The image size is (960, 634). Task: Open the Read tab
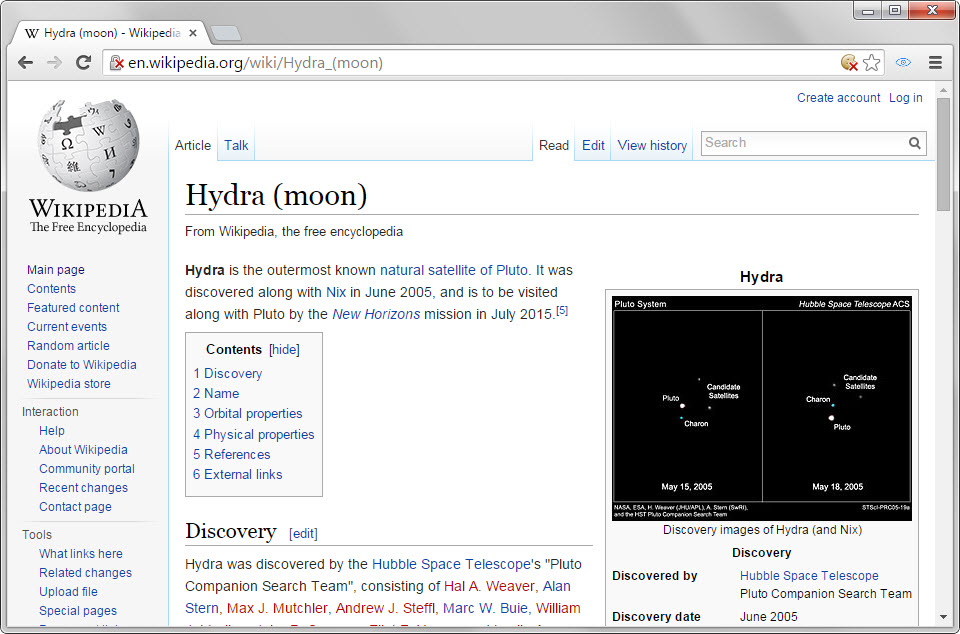coord(553,146)
